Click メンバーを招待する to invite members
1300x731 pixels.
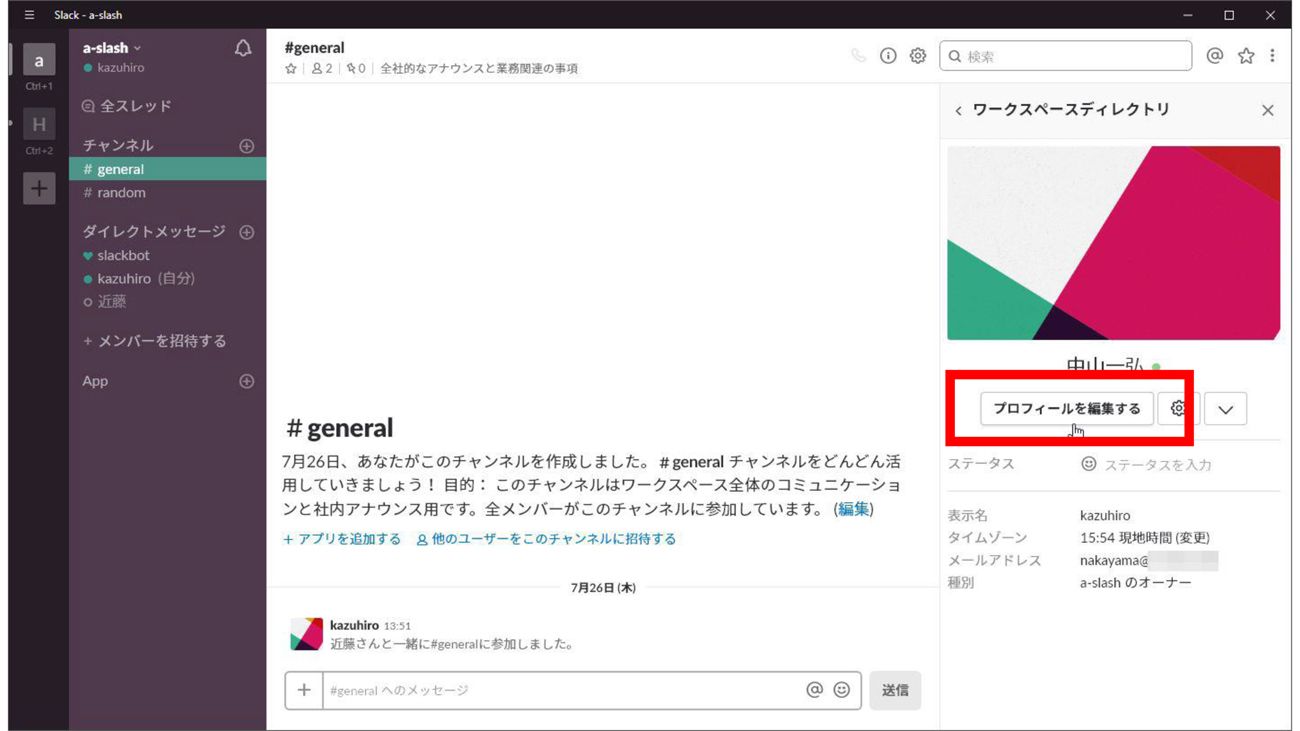point(155,341)
